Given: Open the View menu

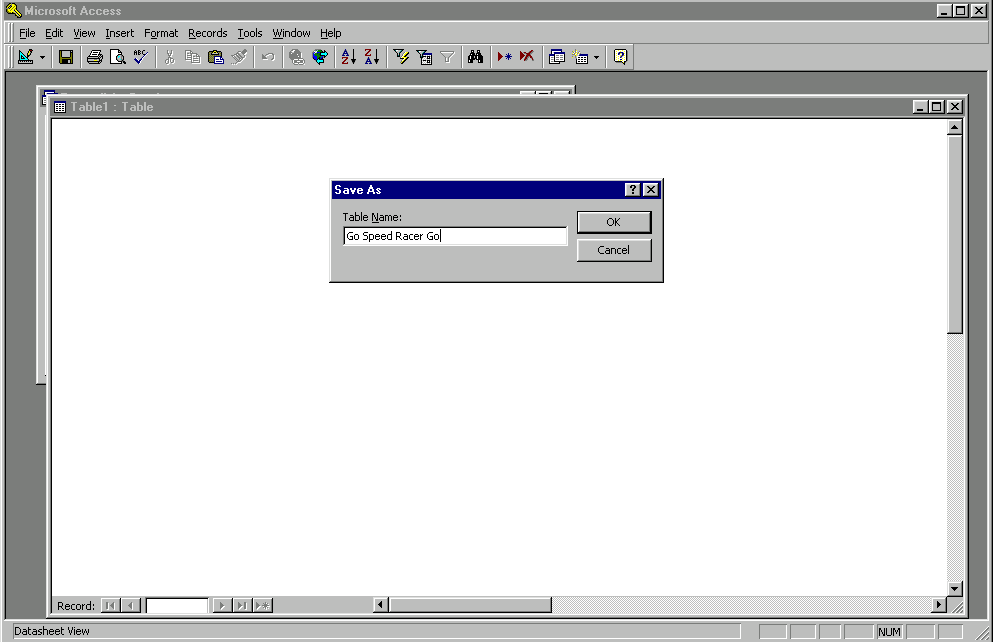Looking at the screenshot, I should (84, 33).
